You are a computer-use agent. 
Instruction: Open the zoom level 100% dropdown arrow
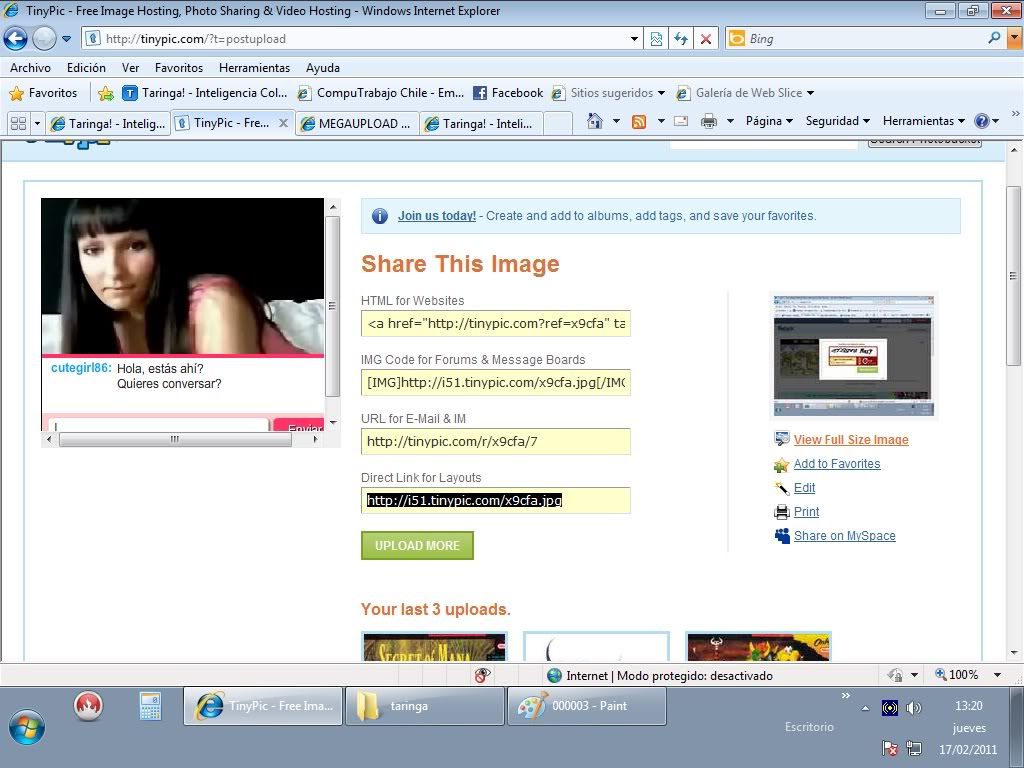997,675
